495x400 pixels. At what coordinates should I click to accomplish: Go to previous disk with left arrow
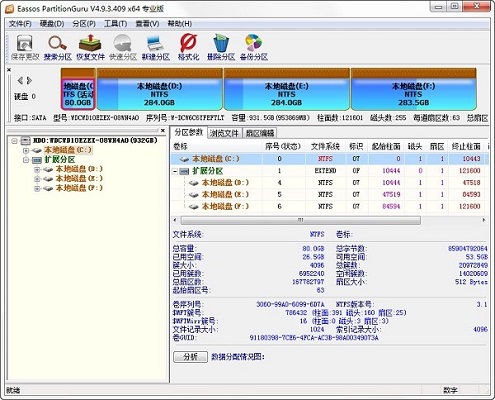coord(20,80)
